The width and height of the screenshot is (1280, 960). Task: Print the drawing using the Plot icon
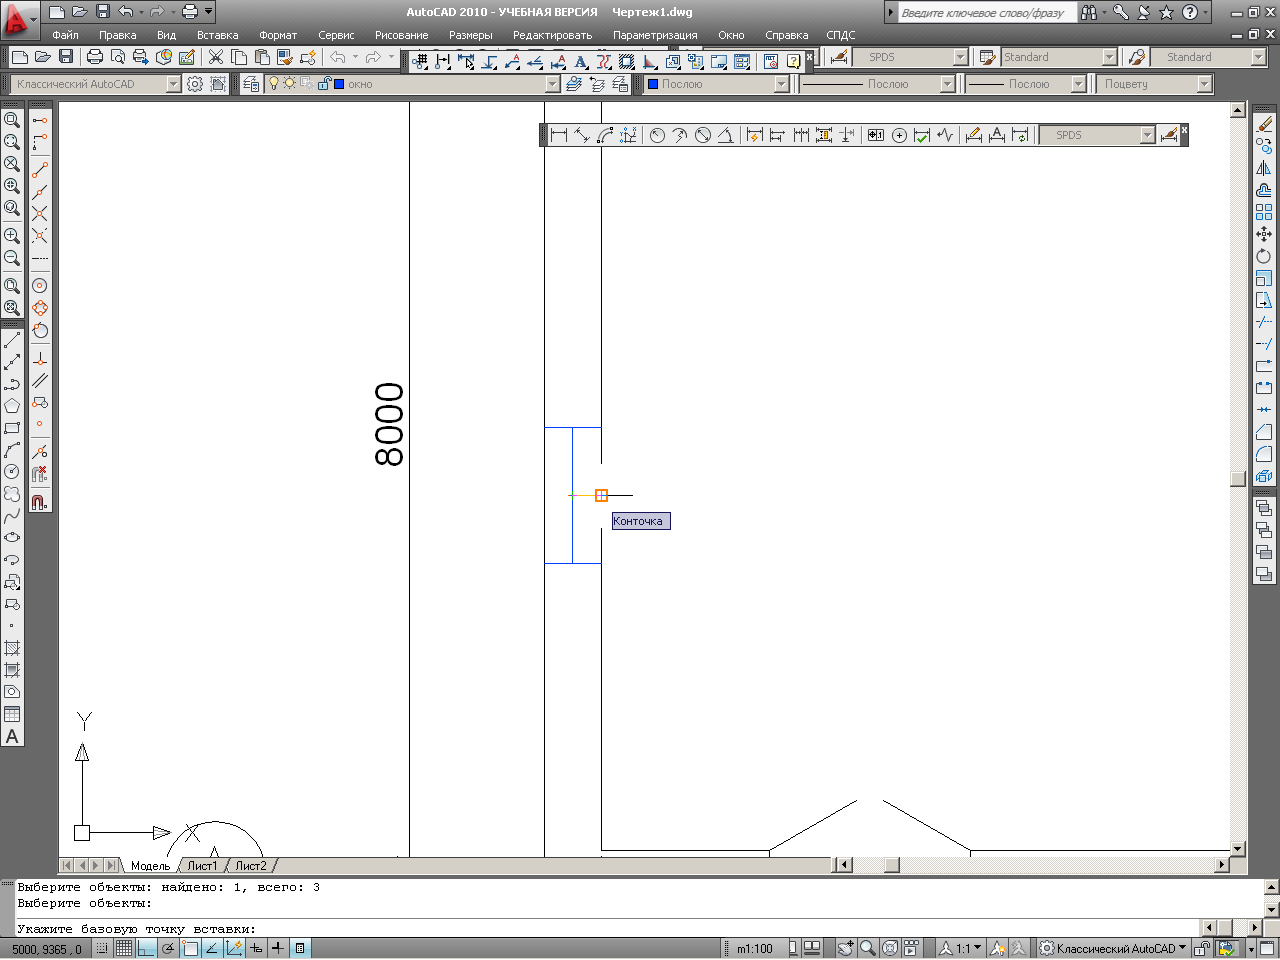pyautogui.click(x=95, y=57)
